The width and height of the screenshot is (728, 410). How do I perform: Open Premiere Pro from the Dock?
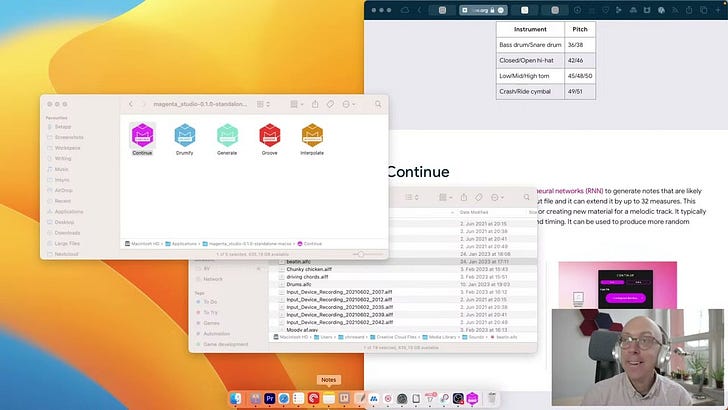269,398
